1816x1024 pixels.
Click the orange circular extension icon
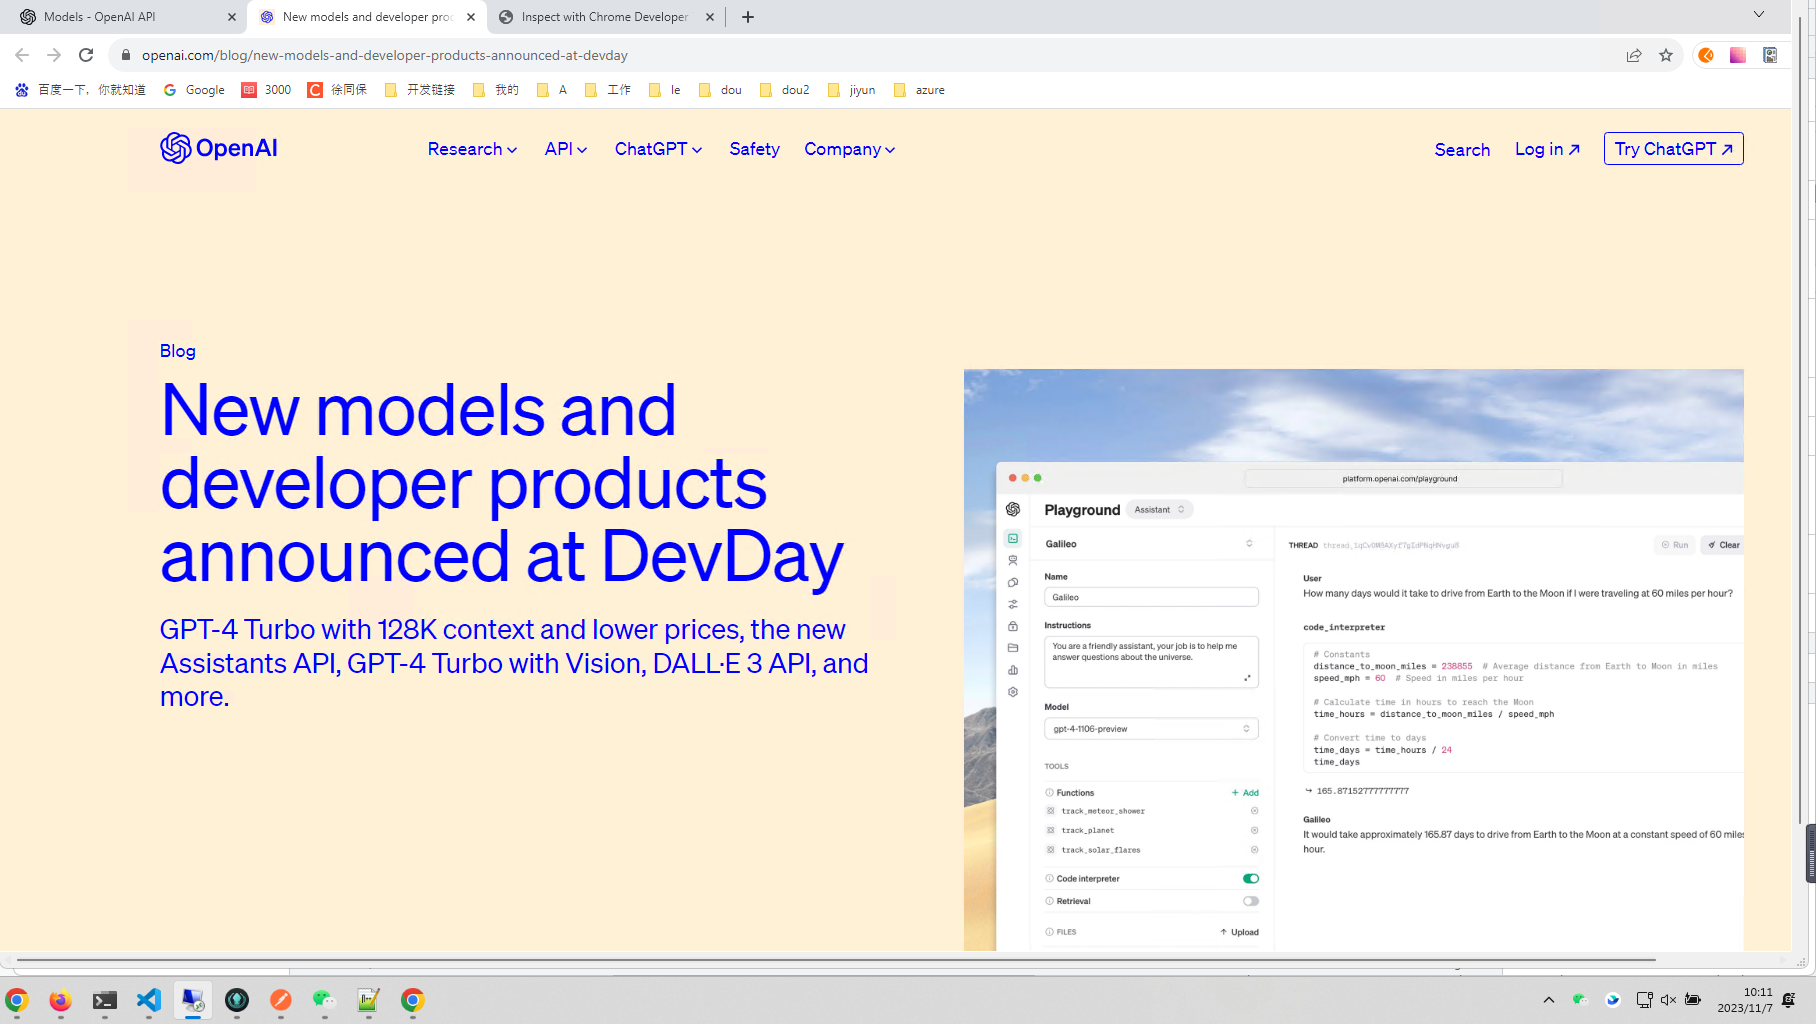tap(1706, 55)
